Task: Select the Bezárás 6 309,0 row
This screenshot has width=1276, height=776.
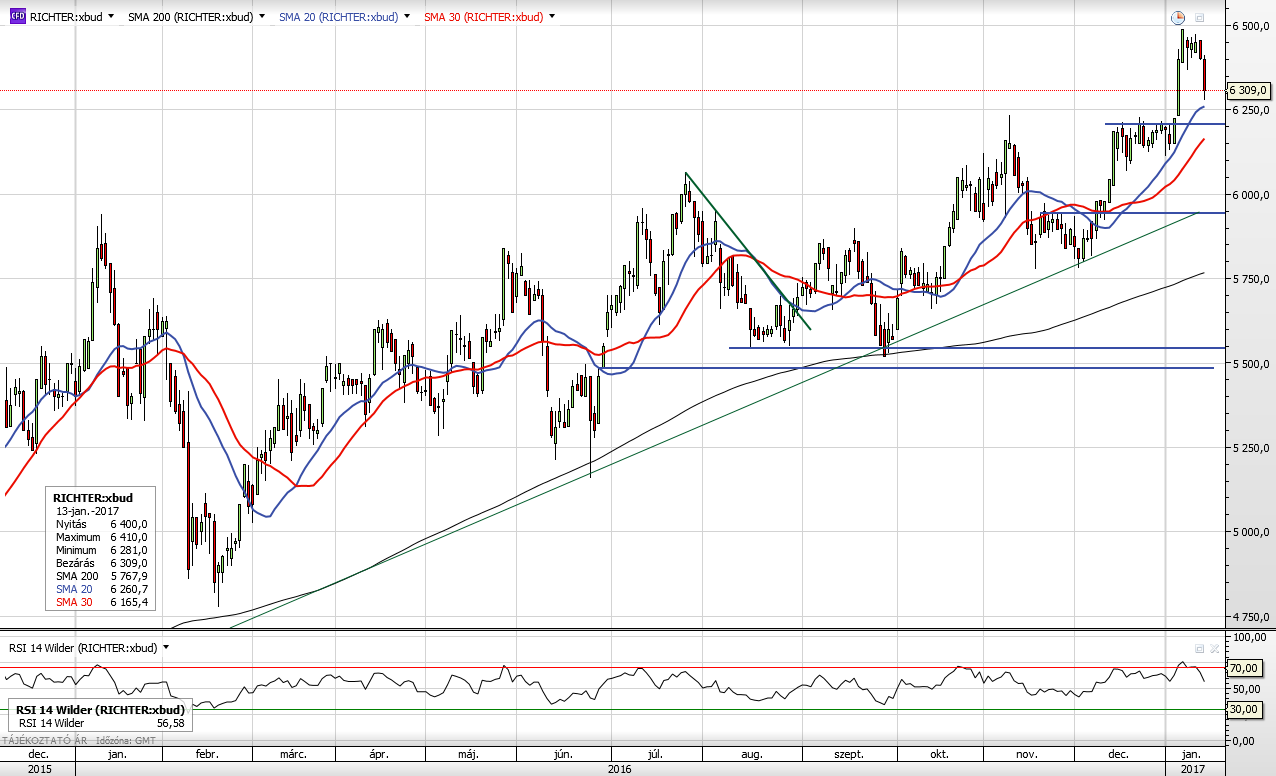Action: click(x=102, y=563)
